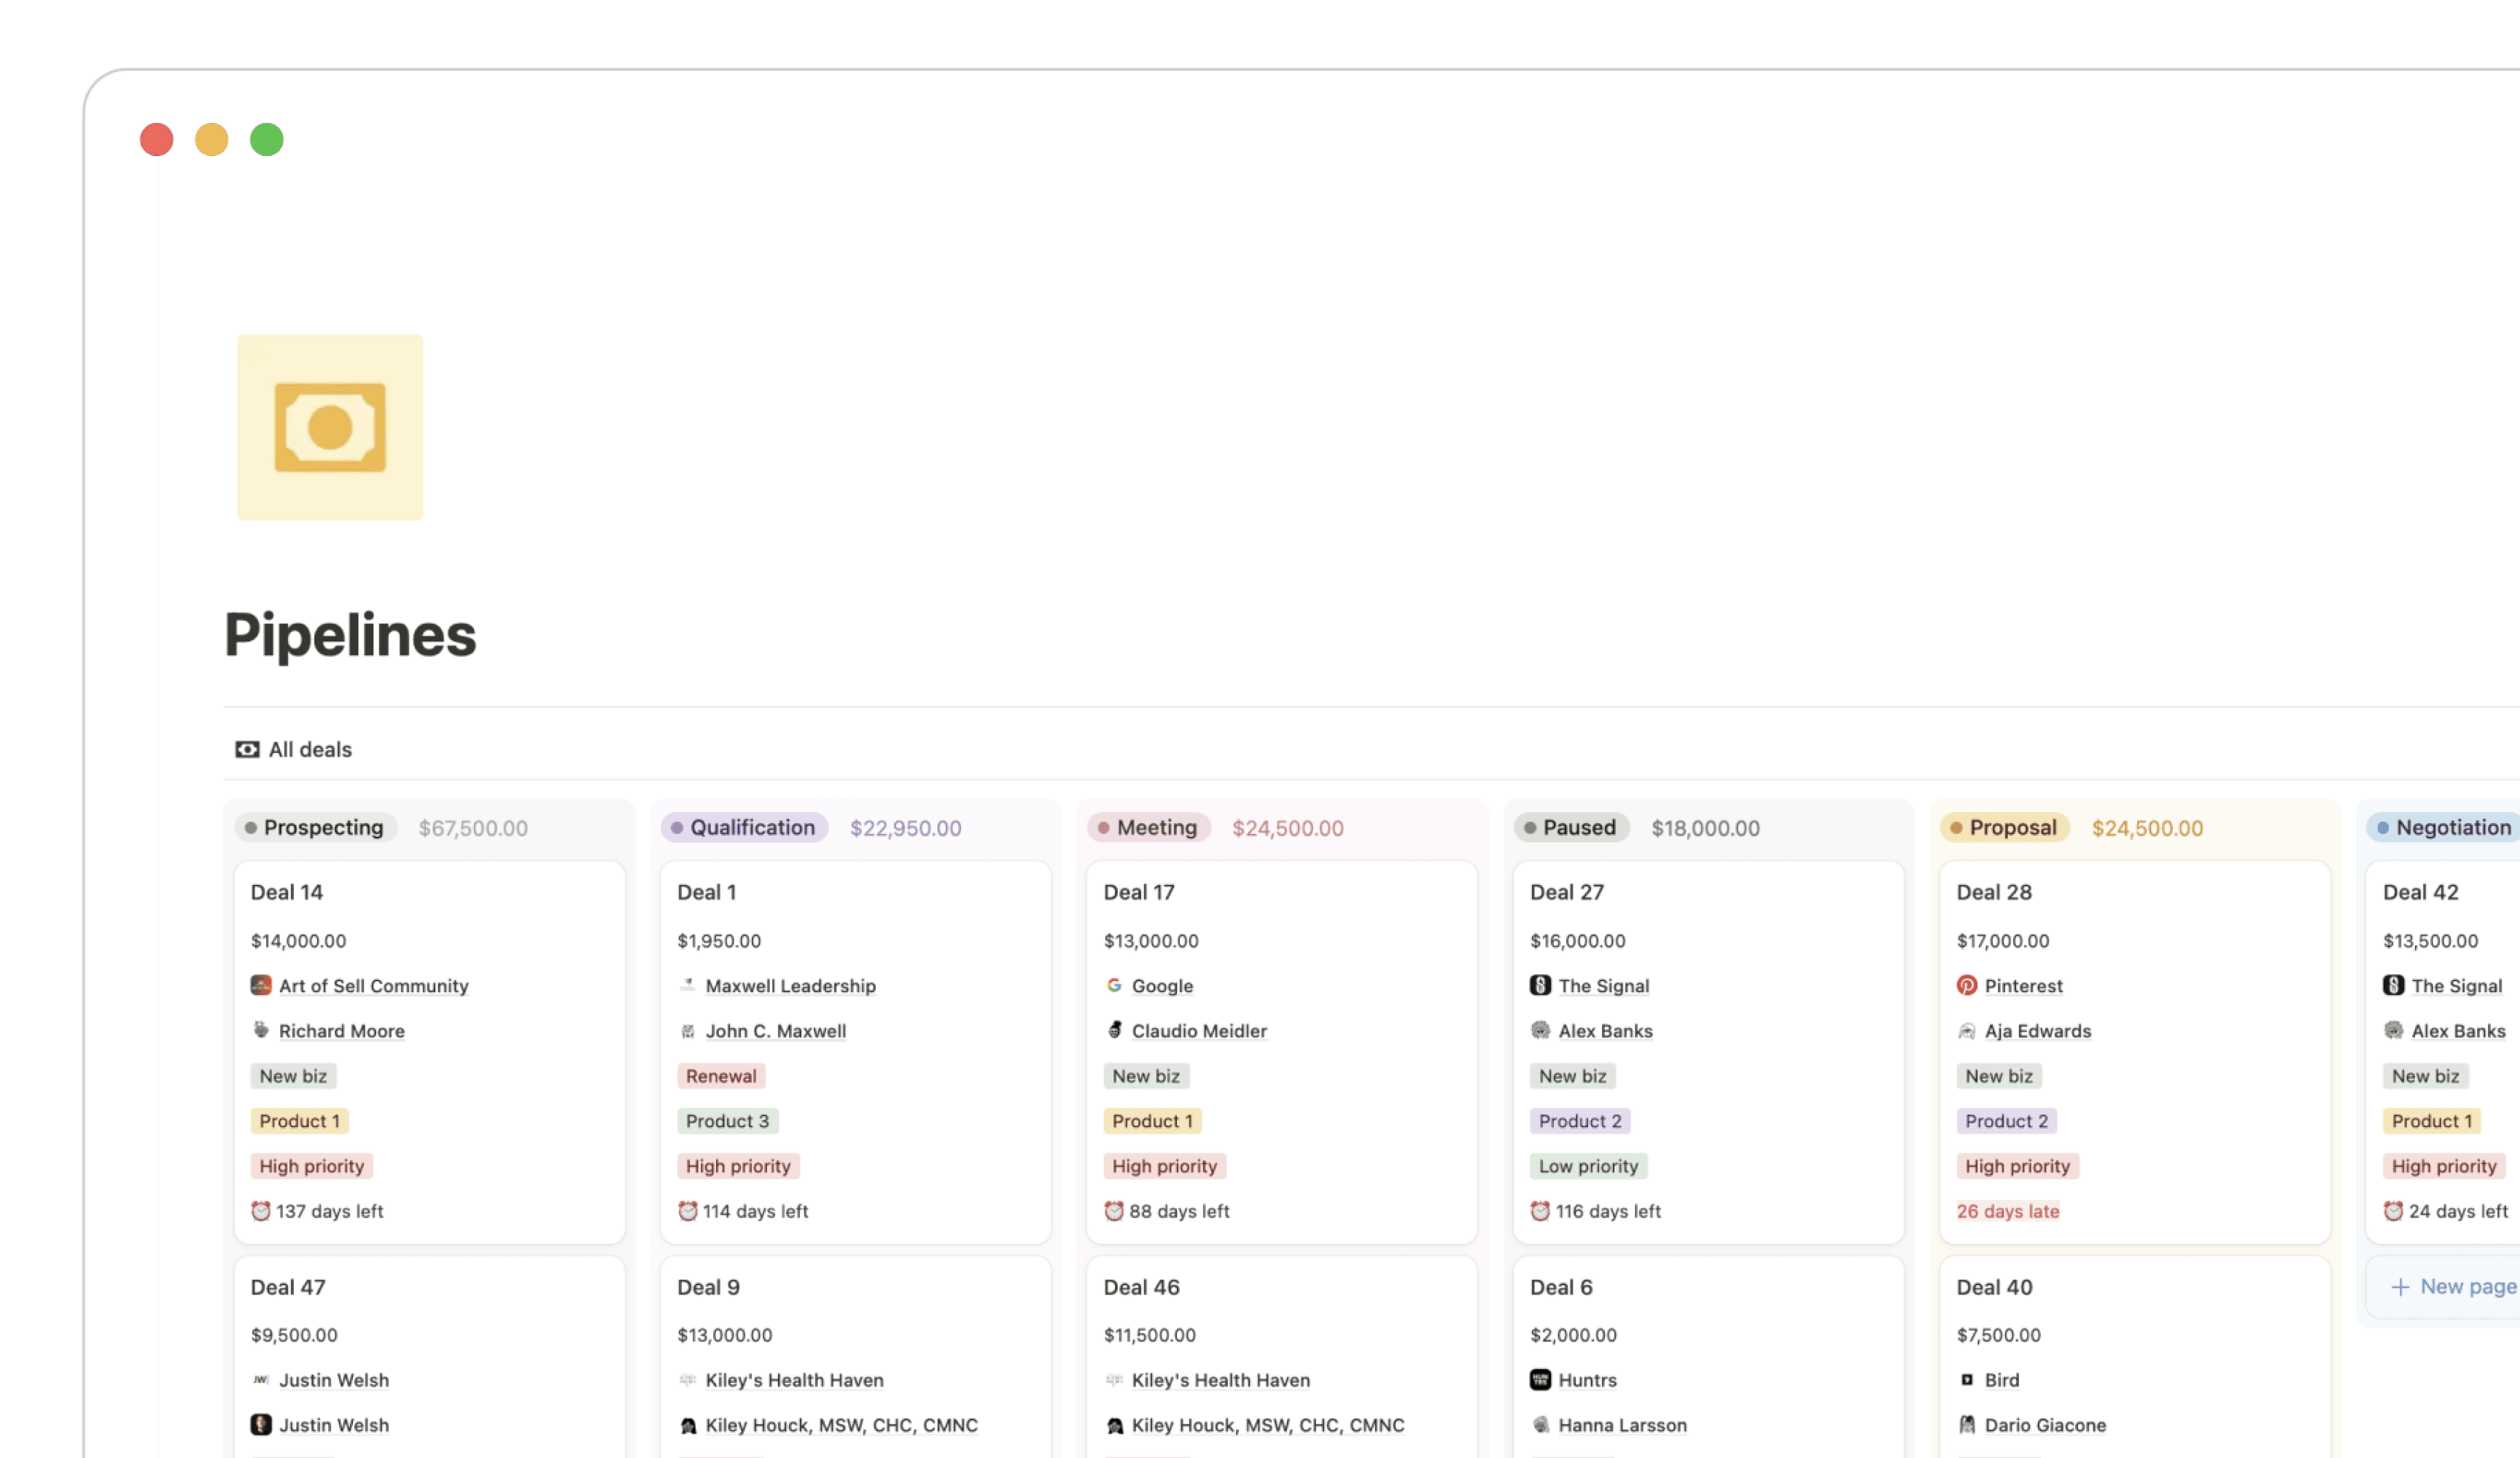
Task: Click the Huntrs logo icon in Deal 6
Action: pos(1540,1380)
